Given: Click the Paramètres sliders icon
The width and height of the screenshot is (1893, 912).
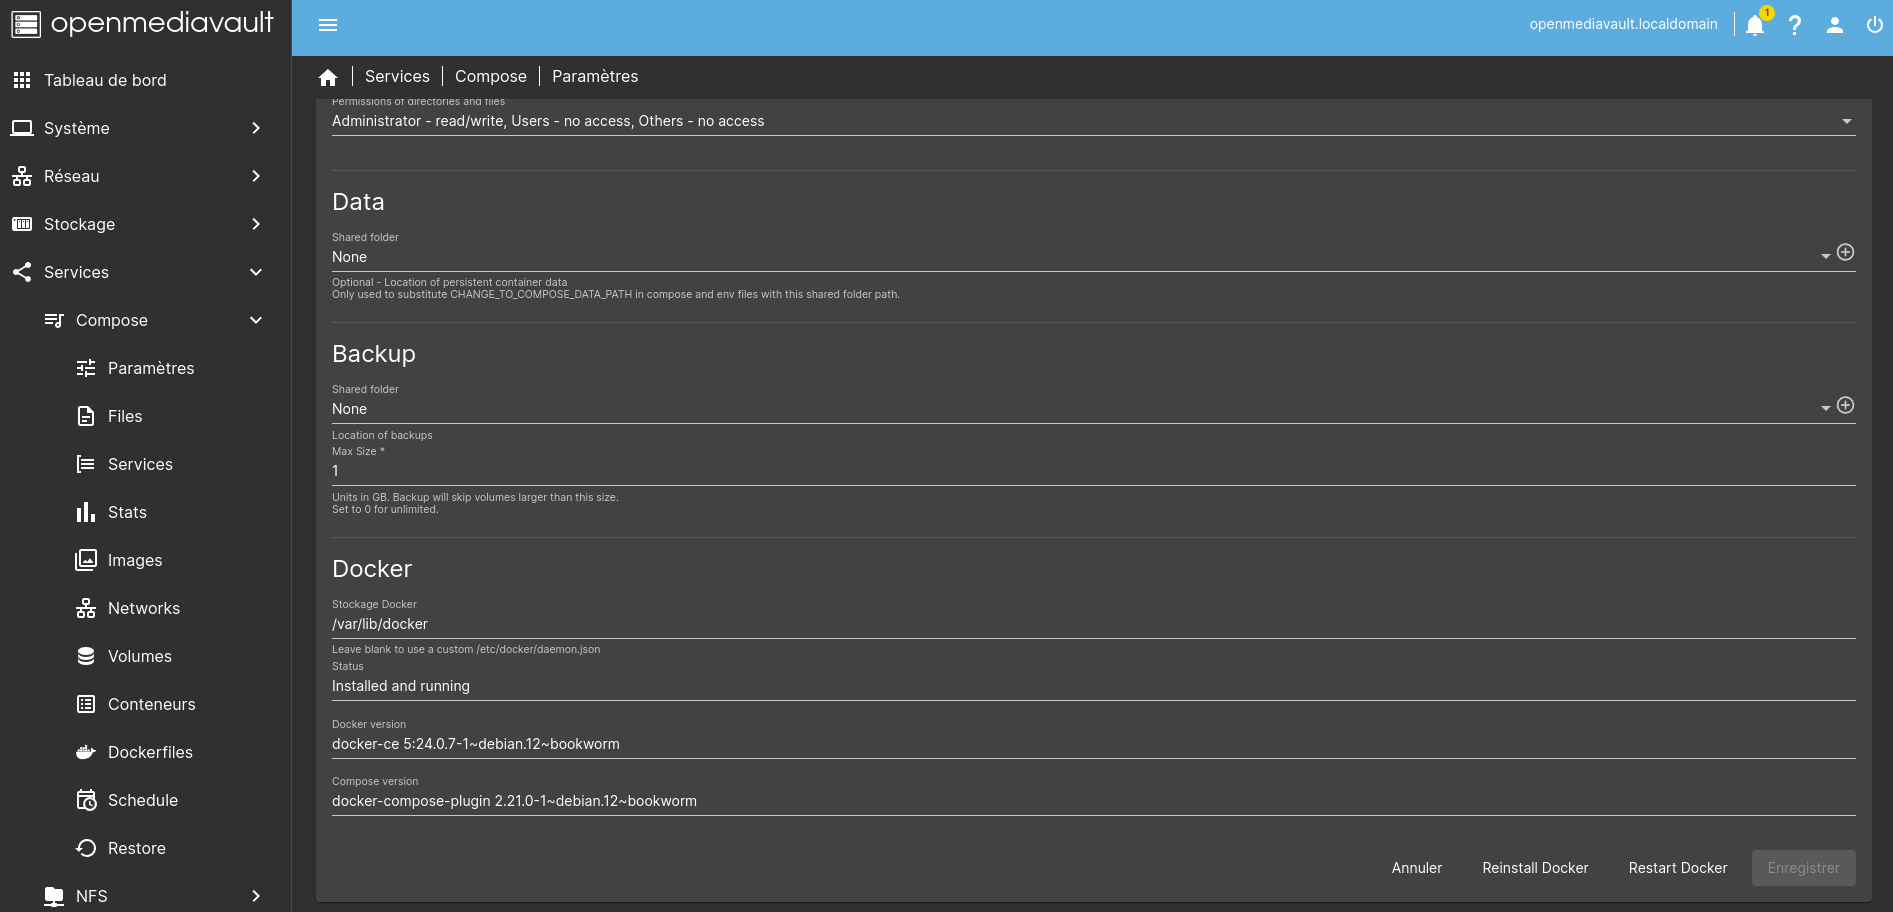Looking at the screenshot, I should click(86, 368).
